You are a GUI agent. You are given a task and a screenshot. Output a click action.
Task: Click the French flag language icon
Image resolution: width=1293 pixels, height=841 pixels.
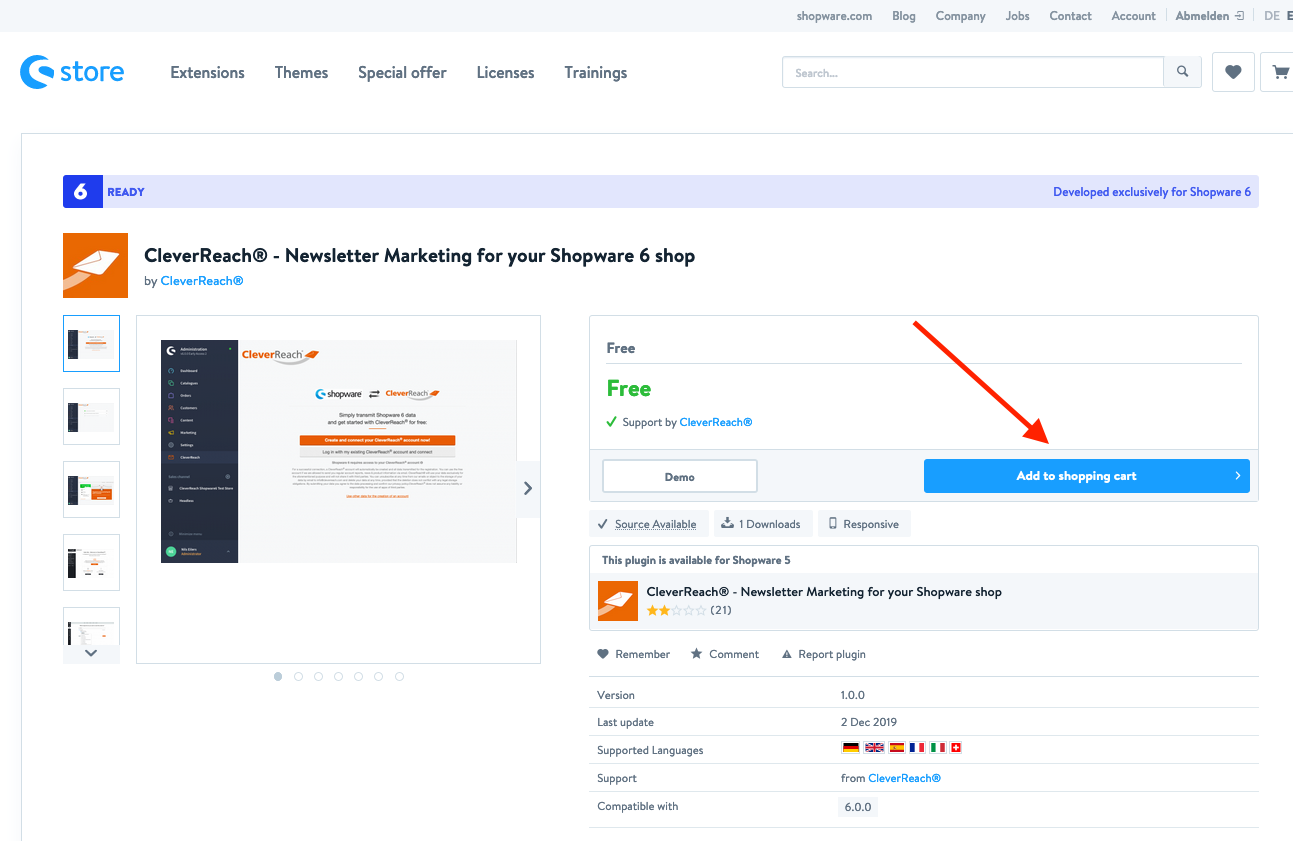click(917, 747)
